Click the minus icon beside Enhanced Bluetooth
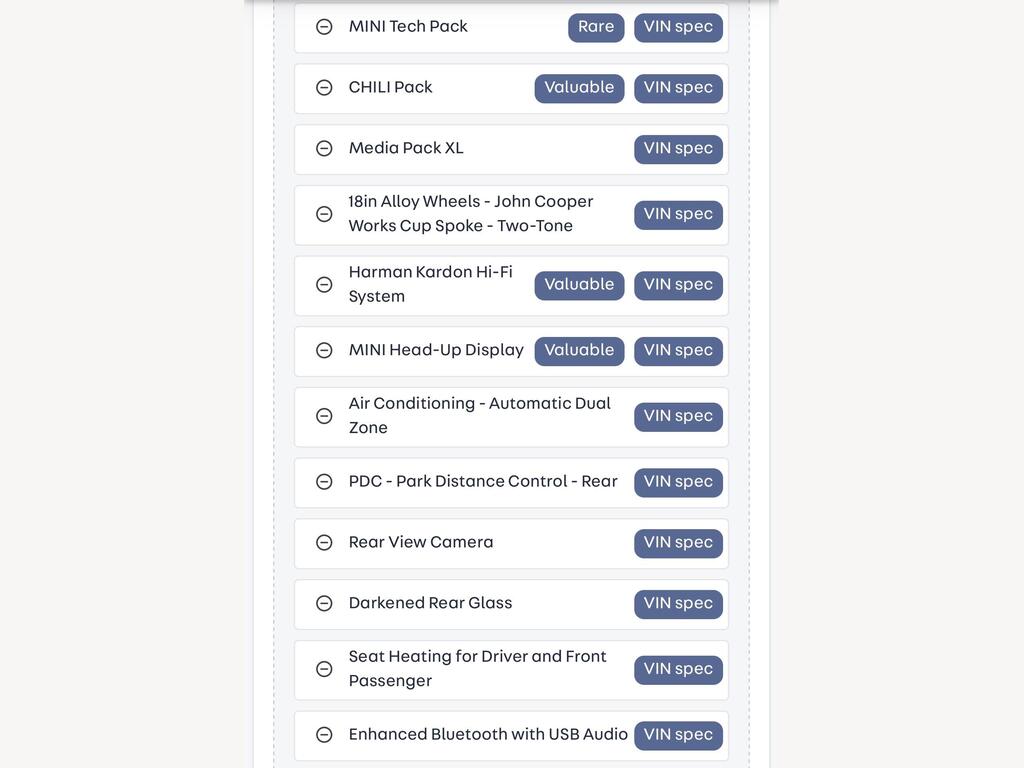Image resolution: width=1024 pixels, height=768 pixels. pyautogui.click(x=324, y=735)
